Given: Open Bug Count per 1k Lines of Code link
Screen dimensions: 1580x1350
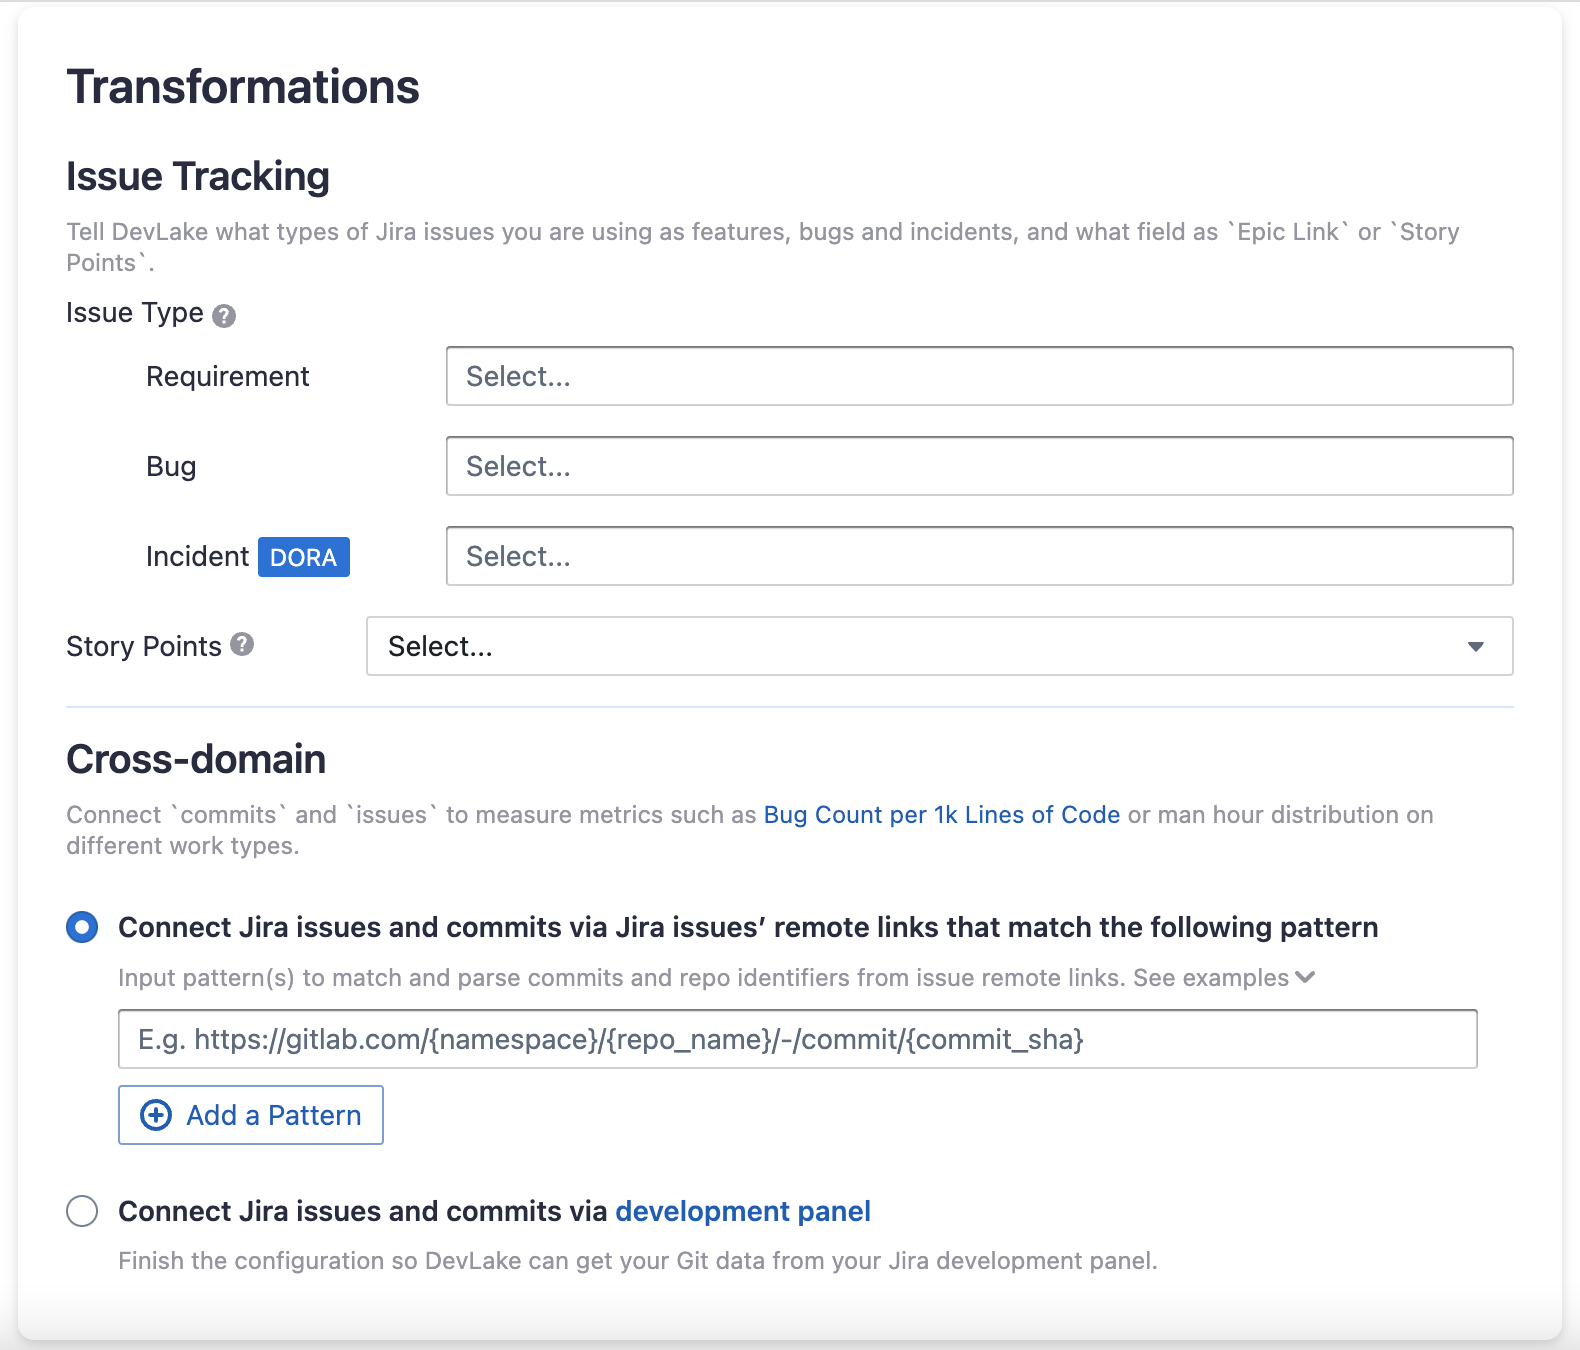Looking at the screenshot, I should 941,815.
